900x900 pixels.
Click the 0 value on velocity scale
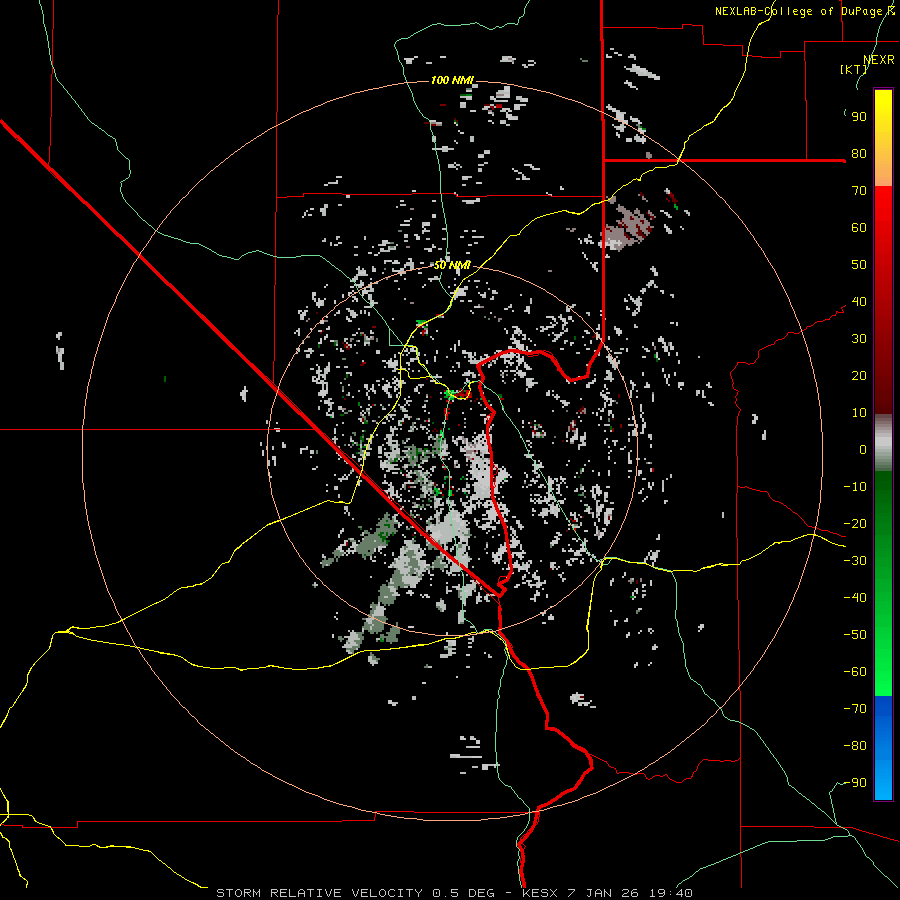[x=863, y=450]
